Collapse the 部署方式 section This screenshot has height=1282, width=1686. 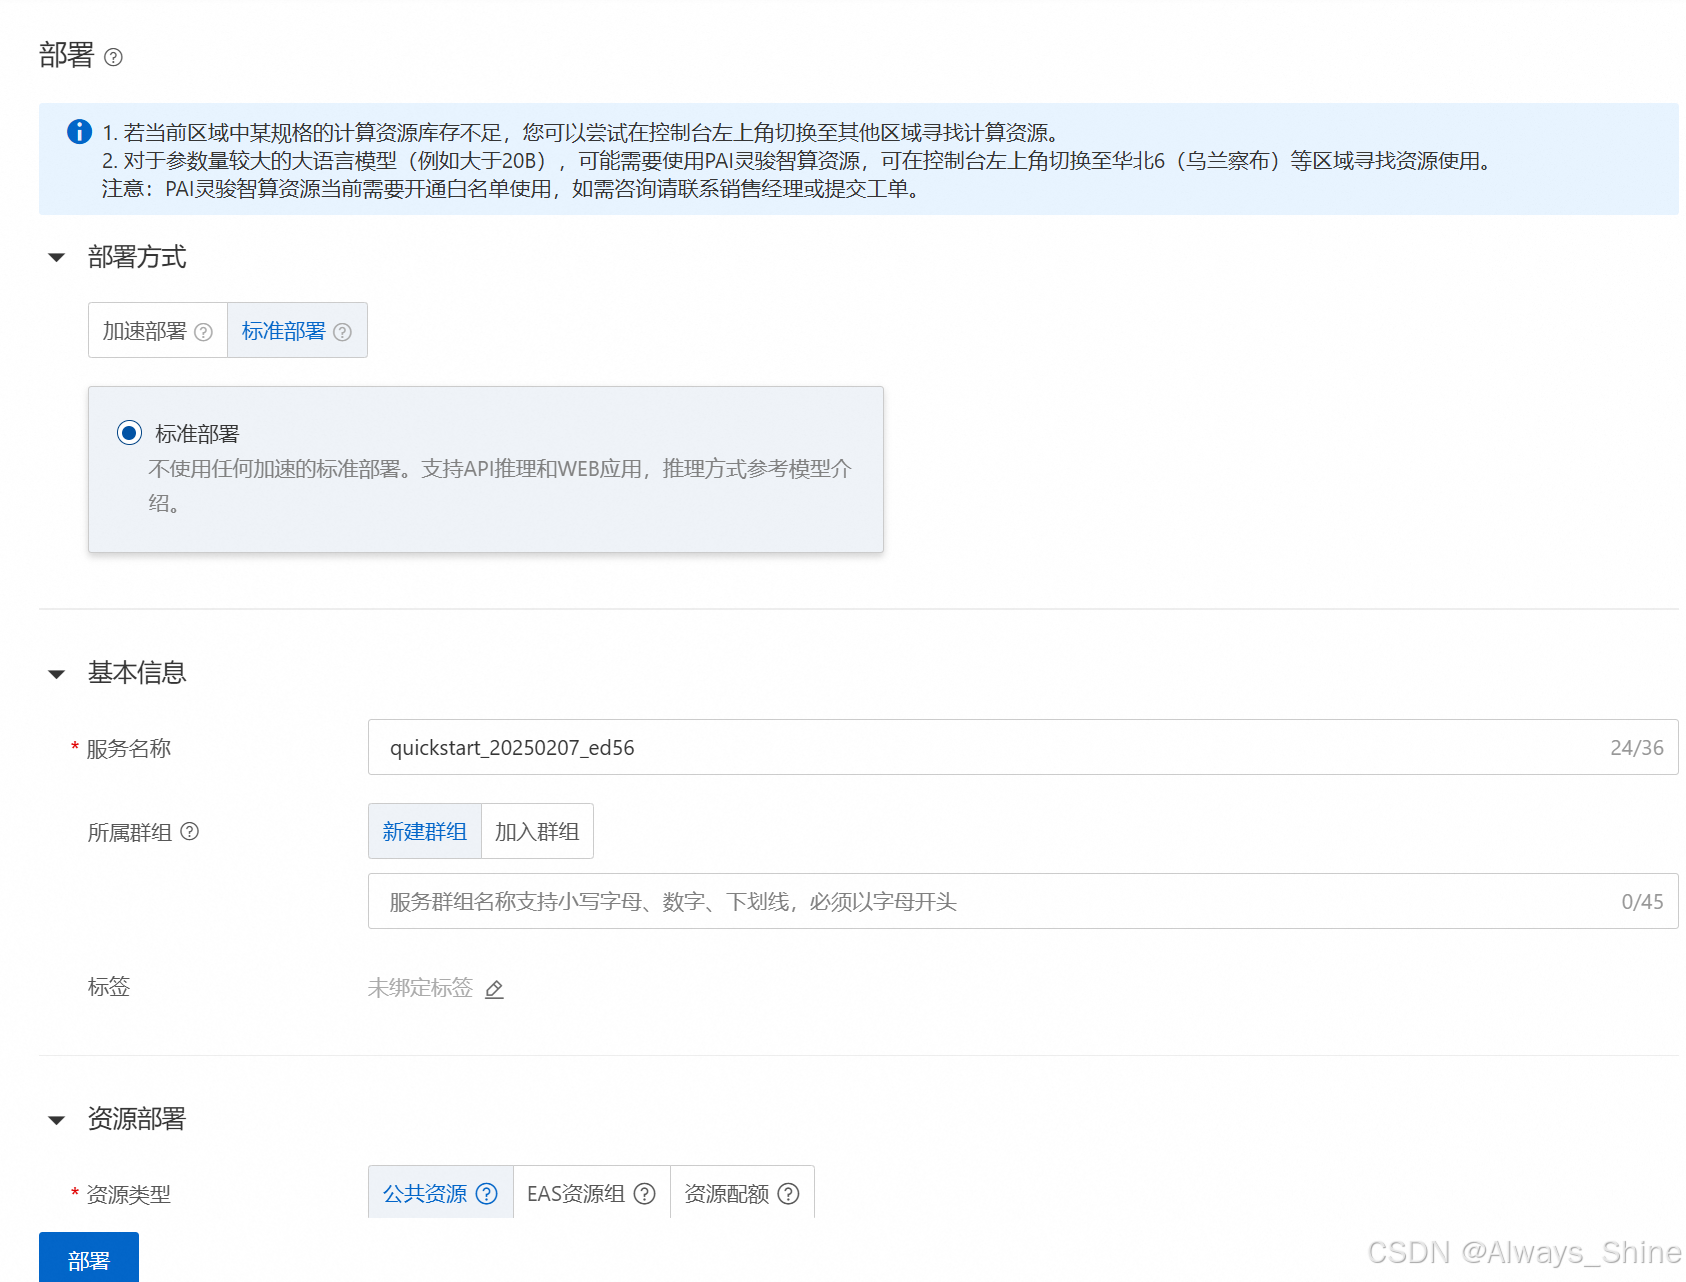coord(57,258)
